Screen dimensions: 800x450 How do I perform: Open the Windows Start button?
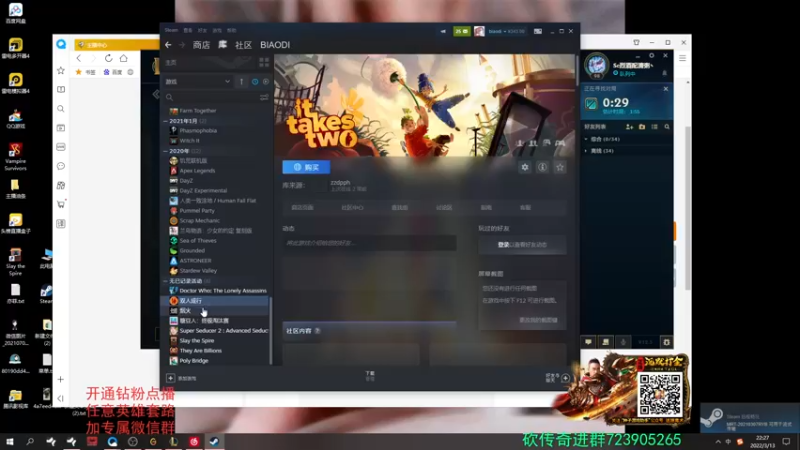click(10, 442)
